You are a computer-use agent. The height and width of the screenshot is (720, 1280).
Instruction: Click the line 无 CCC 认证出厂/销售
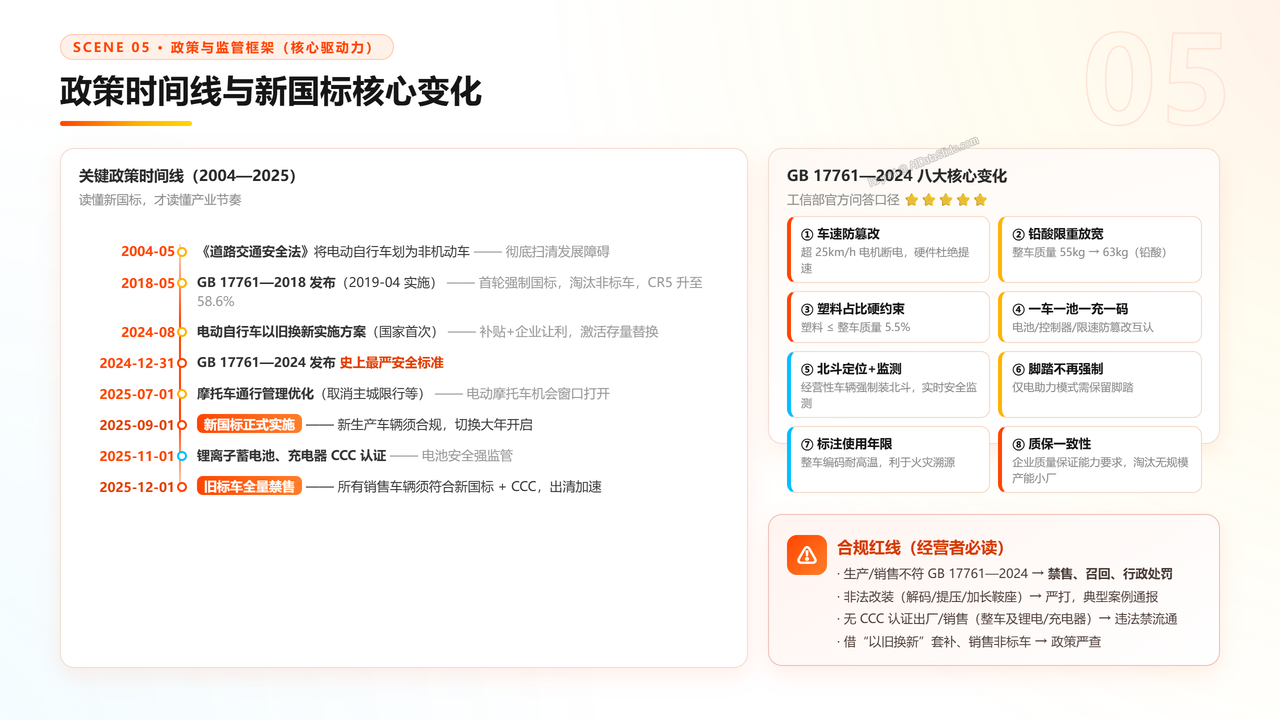coord(914,619)
